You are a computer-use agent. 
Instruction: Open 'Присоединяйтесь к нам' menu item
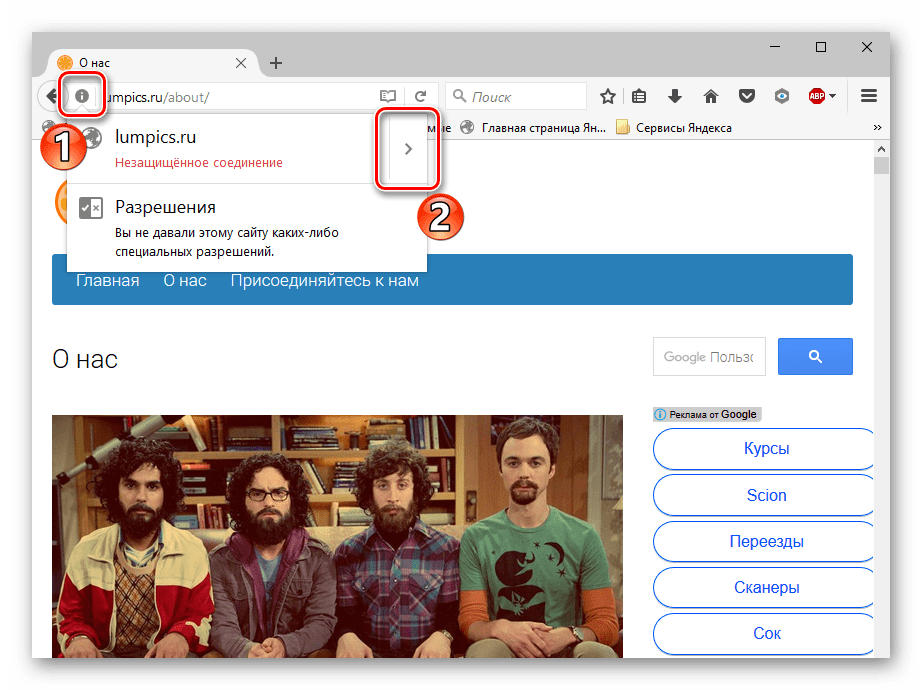click(x=324, y=281)
